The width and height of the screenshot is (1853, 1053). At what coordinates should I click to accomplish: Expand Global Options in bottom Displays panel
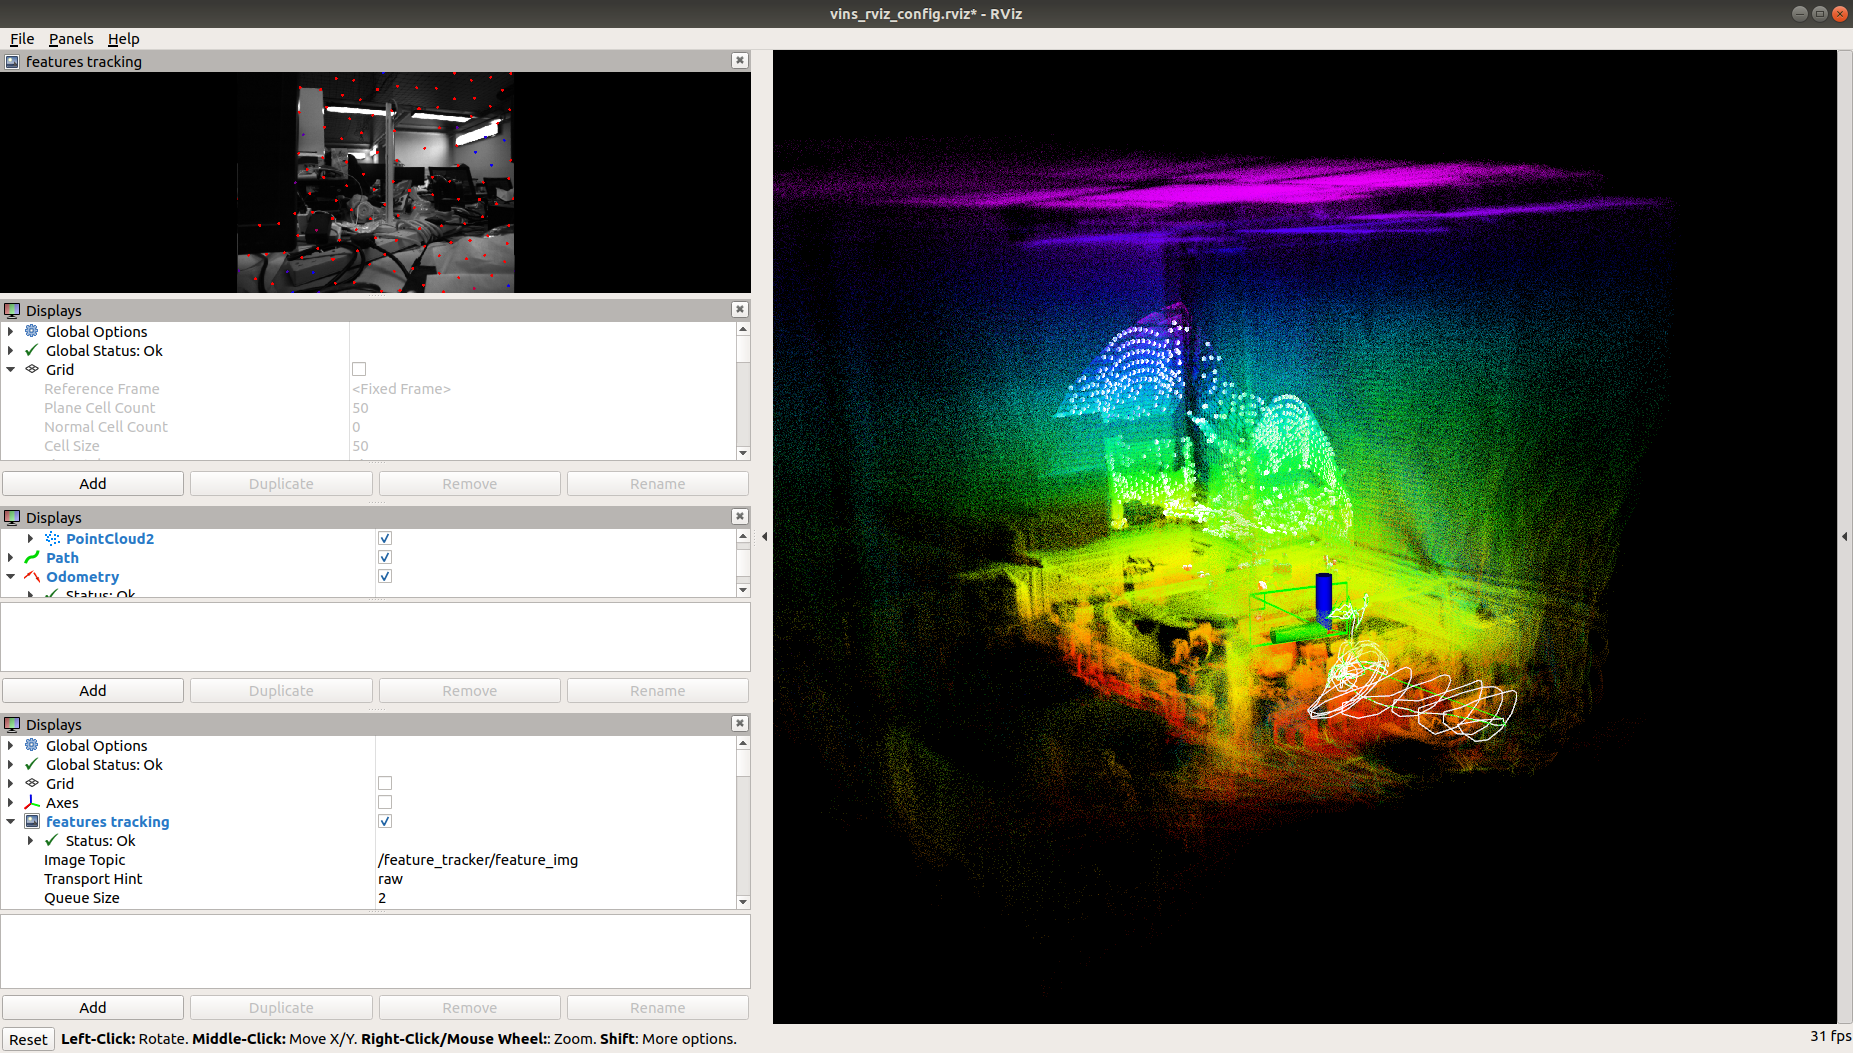click(11, 745)
